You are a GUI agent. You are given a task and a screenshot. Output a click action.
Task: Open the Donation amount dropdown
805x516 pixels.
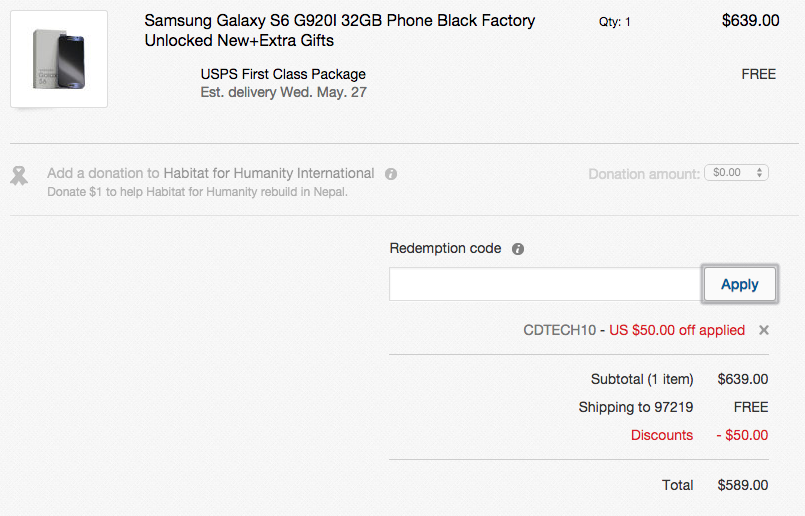(x=736, y=173)
